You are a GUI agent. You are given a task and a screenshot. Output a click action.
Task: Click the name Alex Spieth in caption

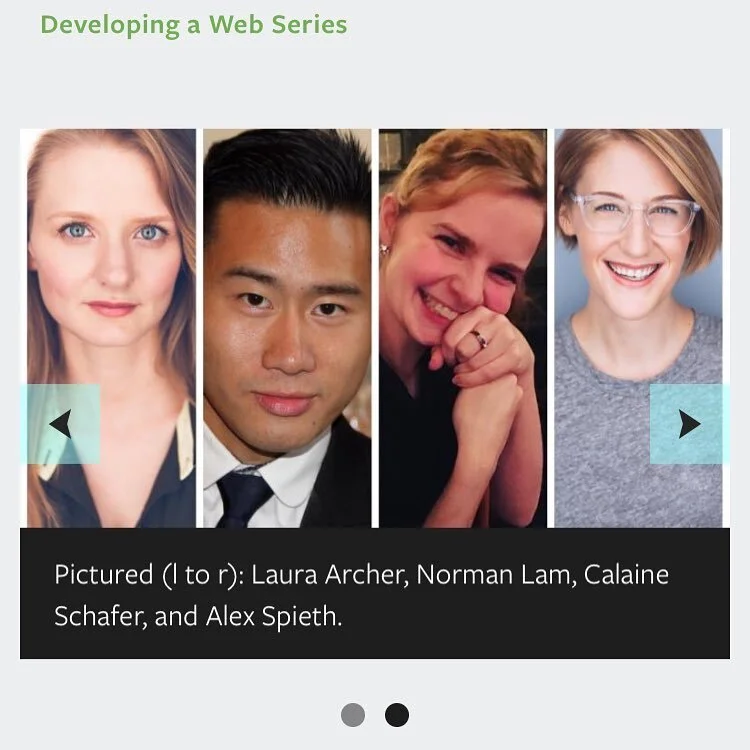tap(273, 616)
